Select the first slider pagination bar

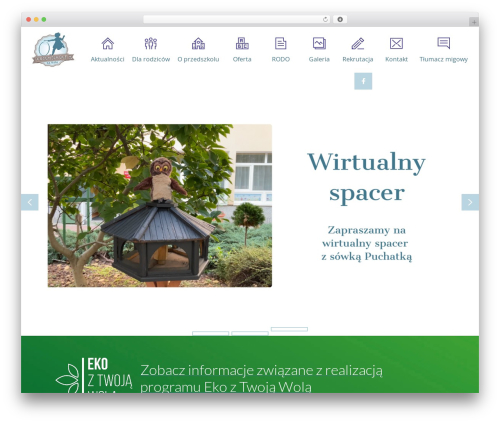(210, 333)
